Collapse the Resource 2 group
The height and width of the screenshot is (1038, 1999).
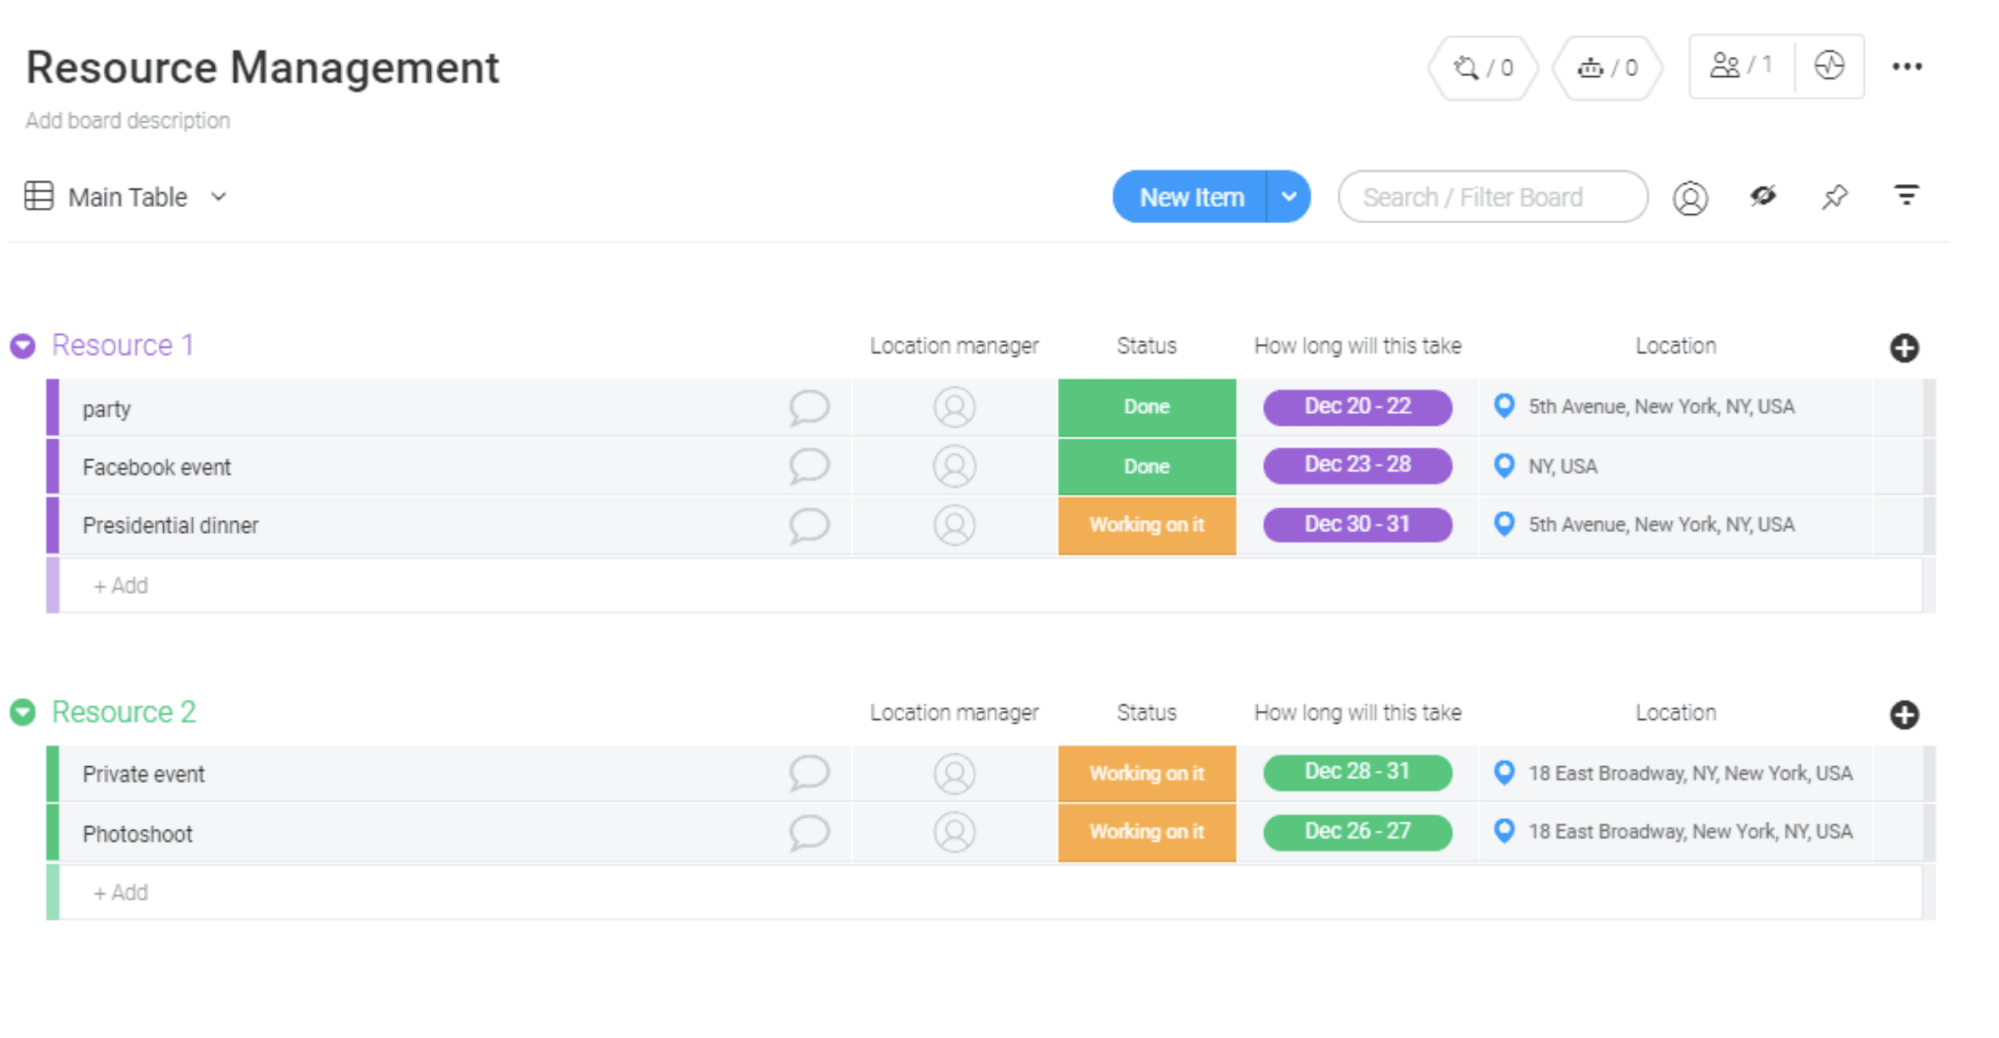(23, 713)
